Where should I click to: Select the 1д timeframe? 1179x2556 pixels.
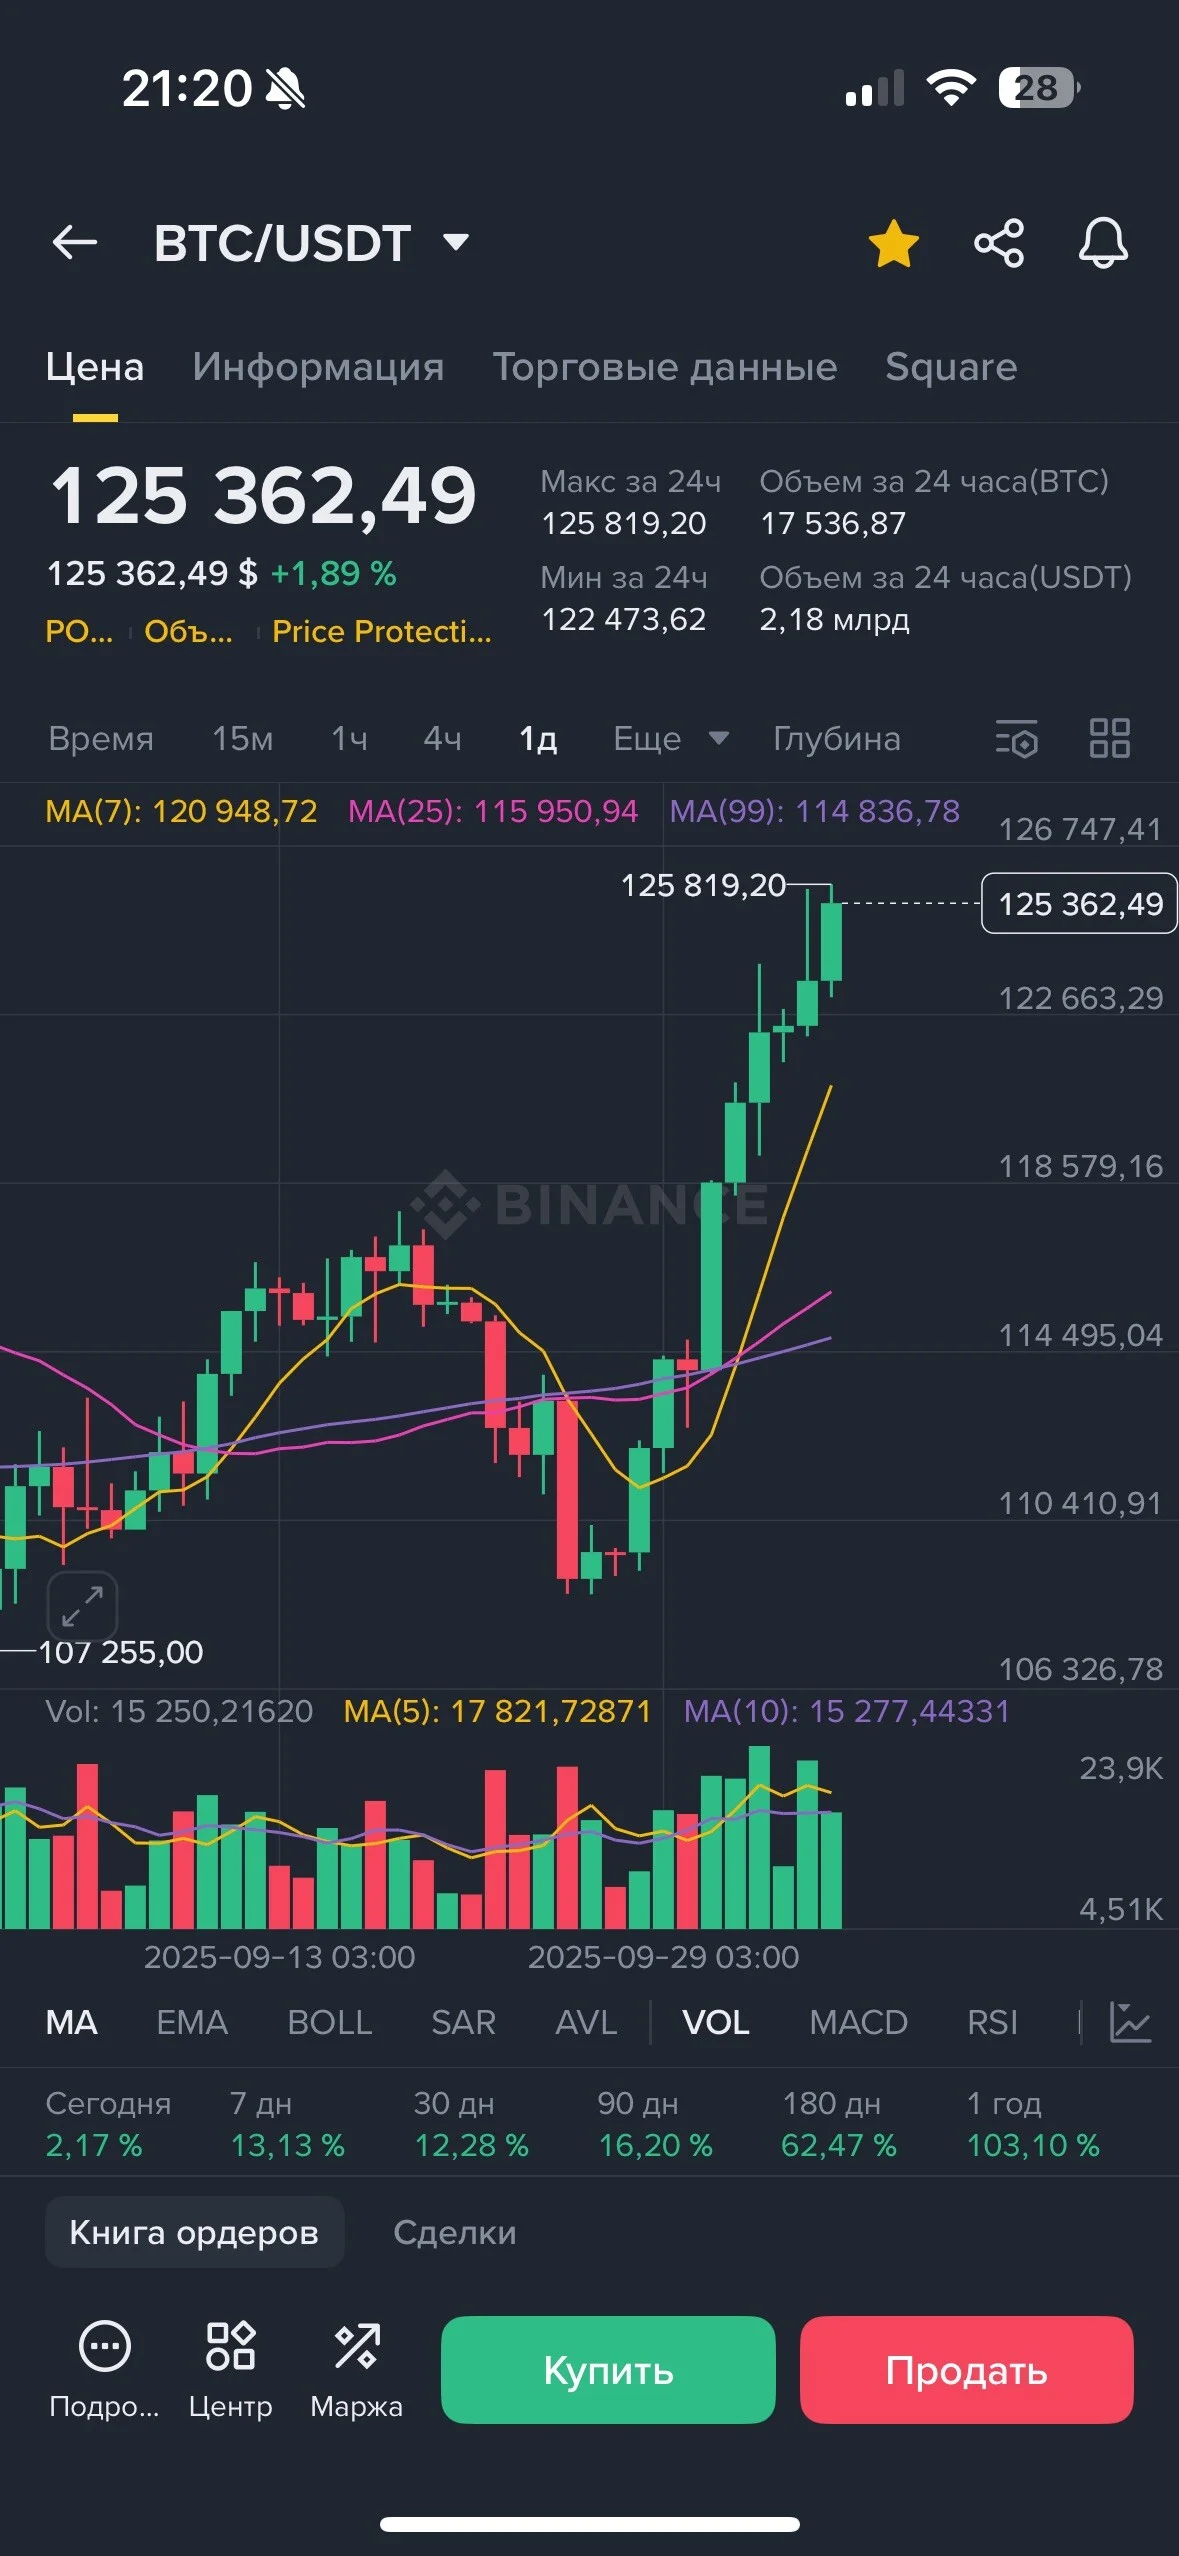click(538, 739)
